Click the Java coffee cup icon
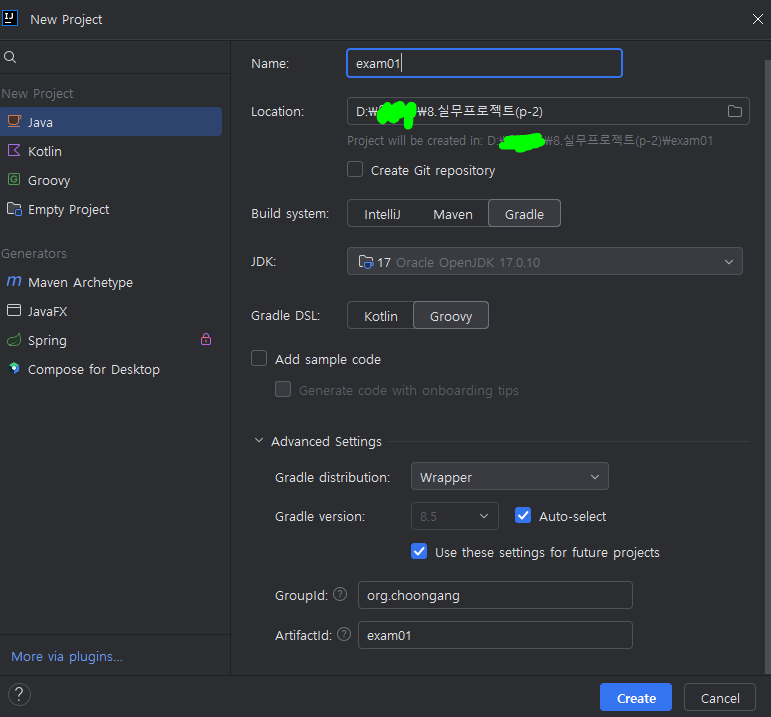 tap(14, 121)
